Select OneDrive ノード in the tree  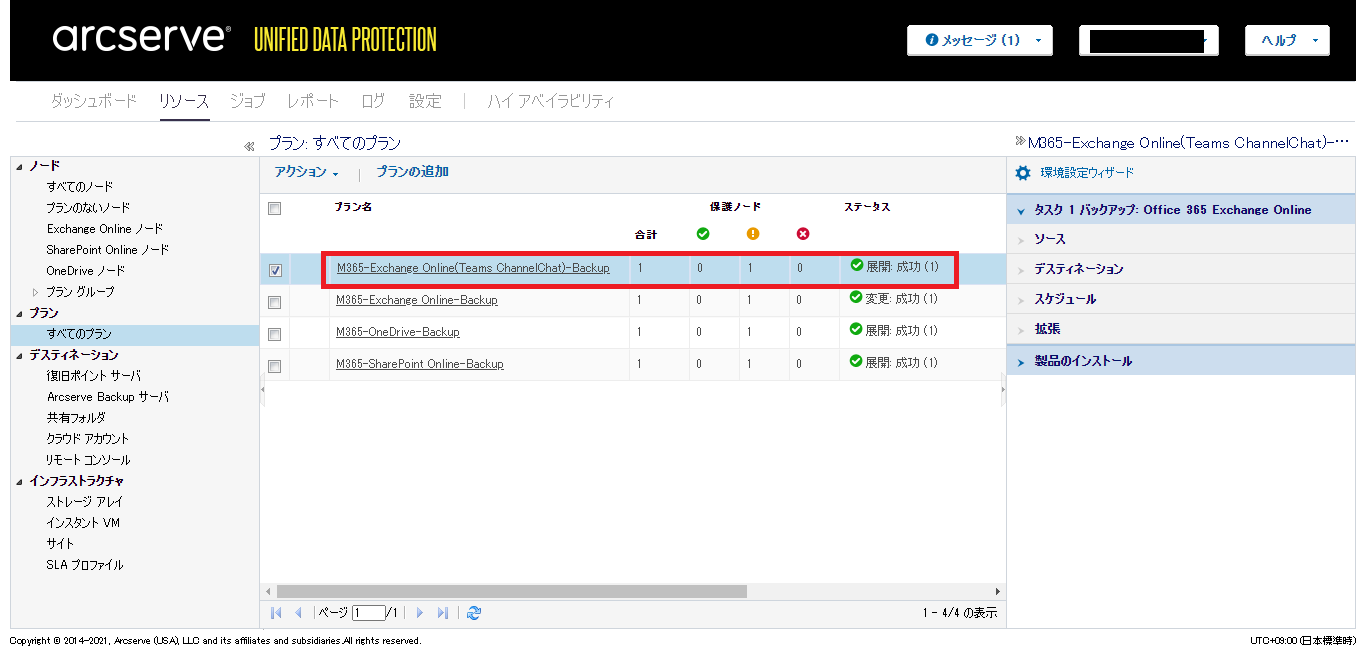click(x=86, y=271)
